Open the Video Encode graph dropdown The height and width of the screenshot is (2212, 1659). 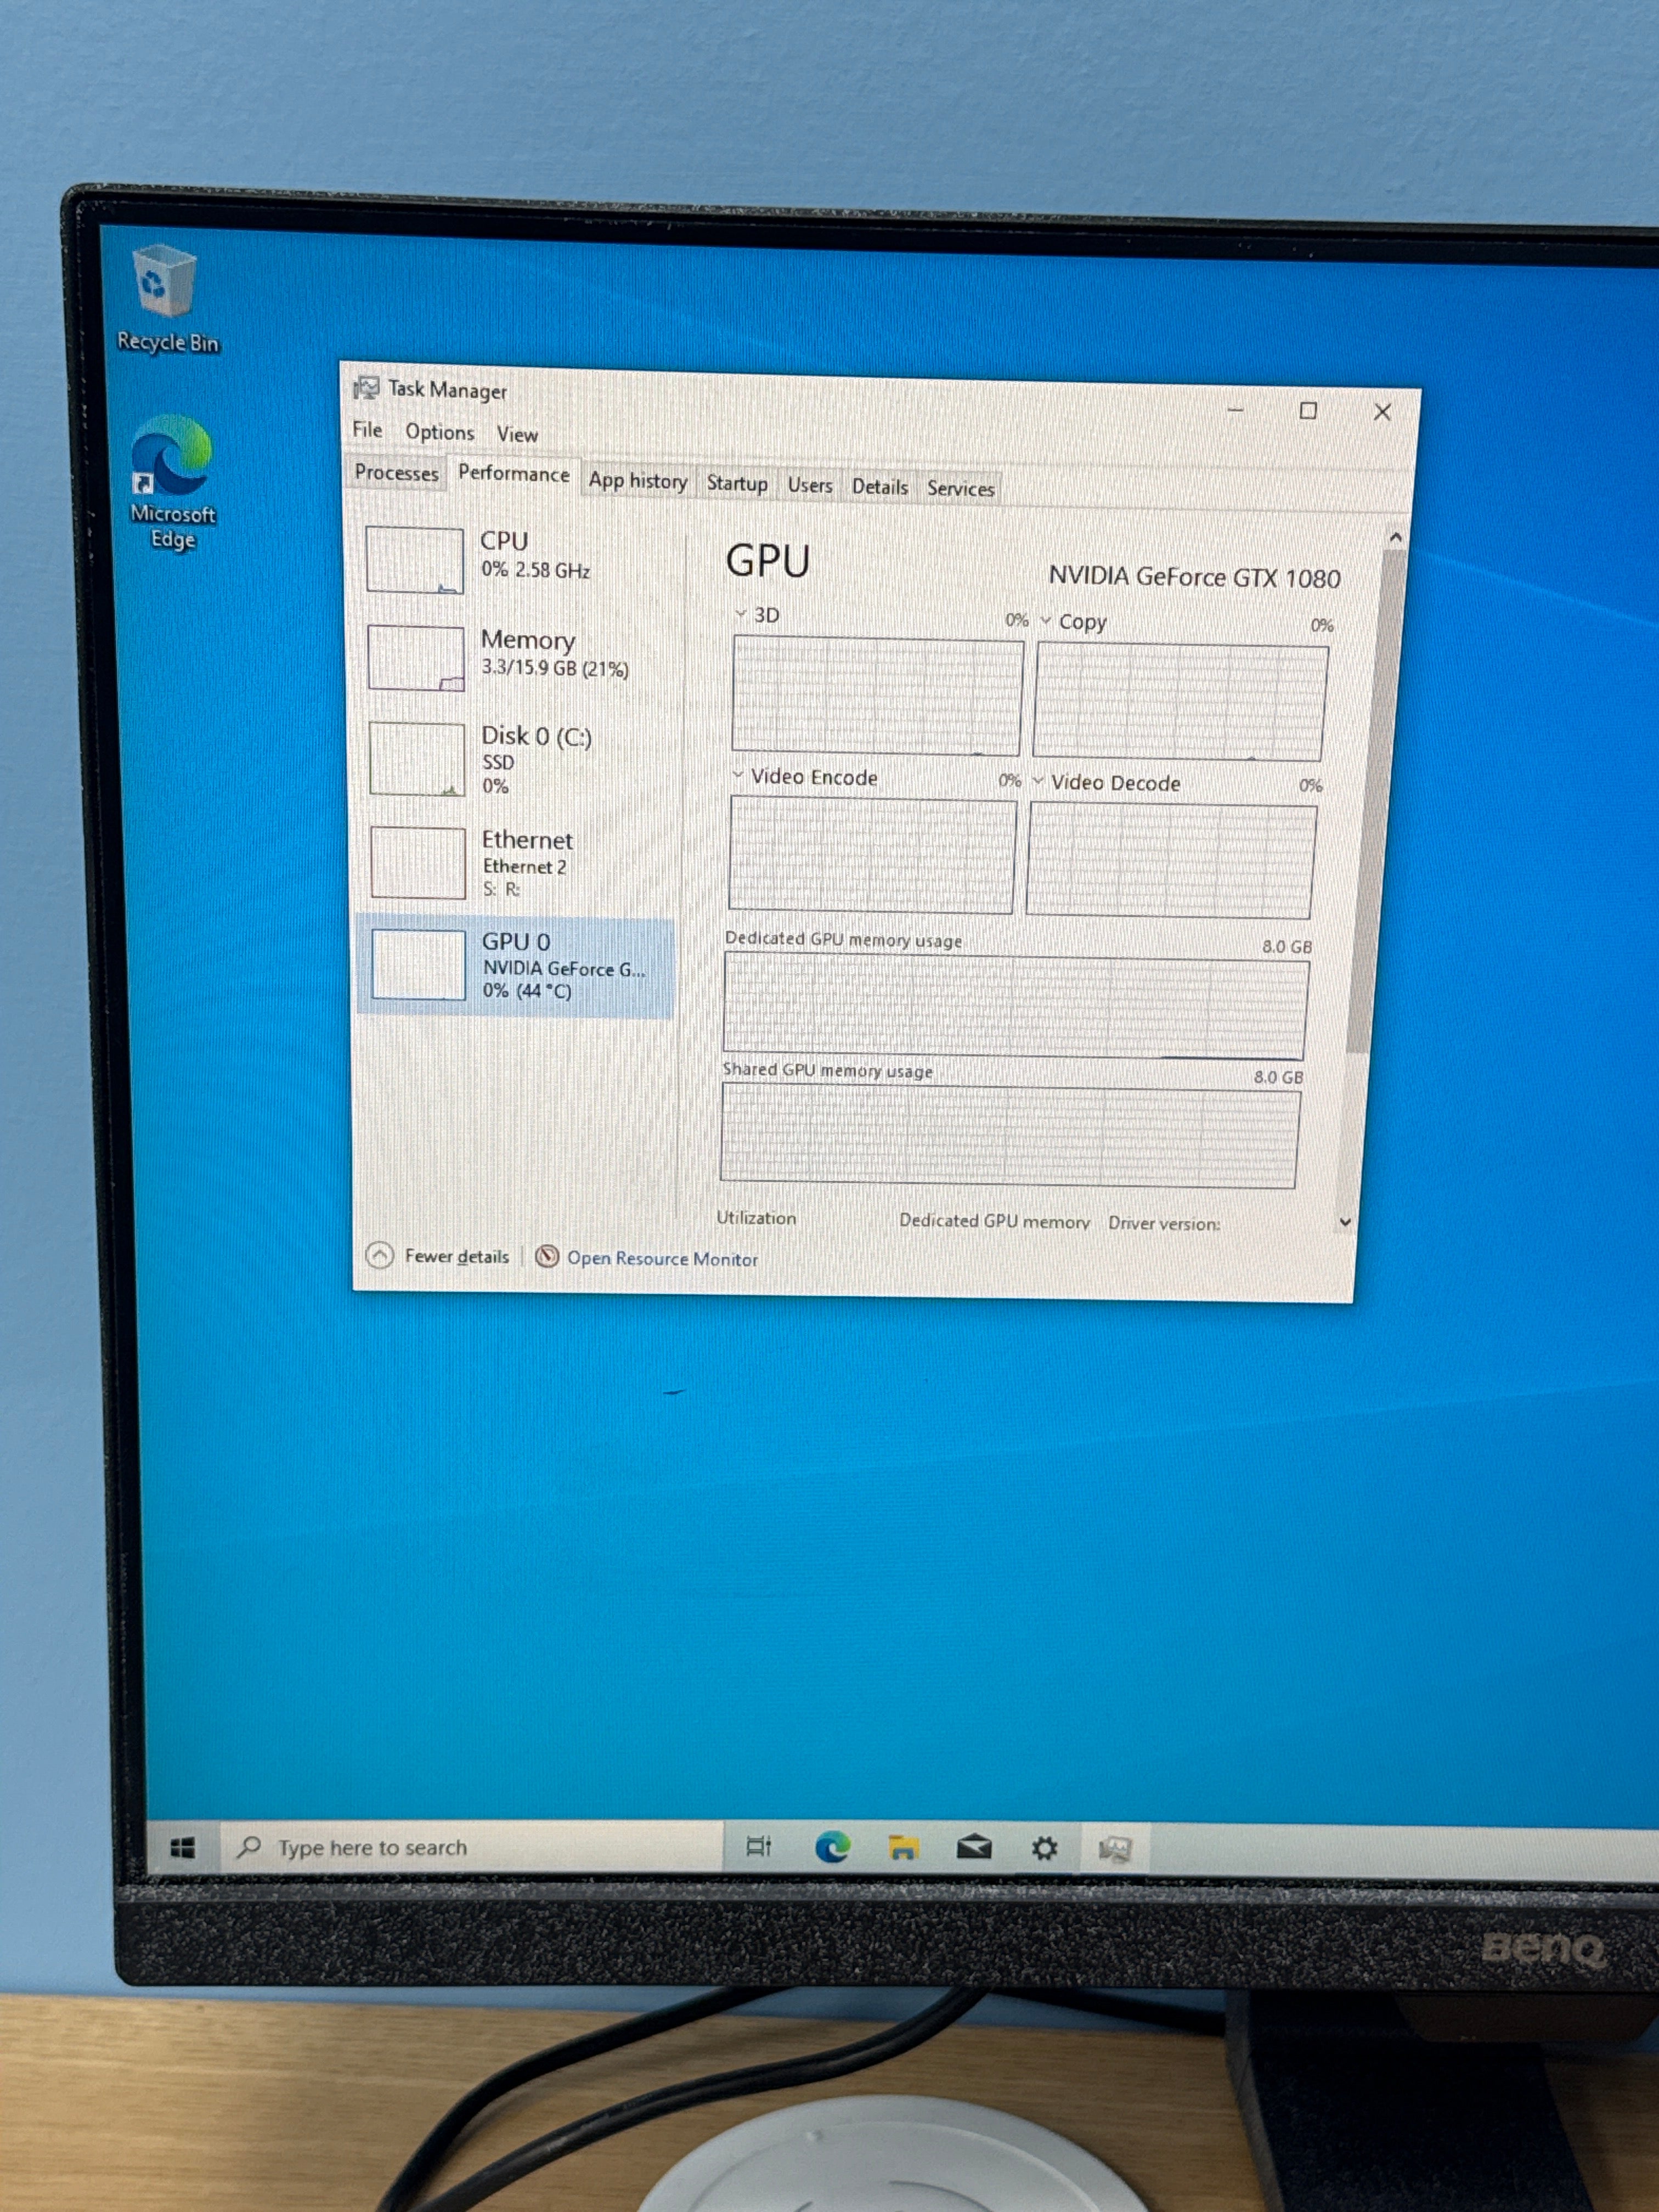[738, 774]
